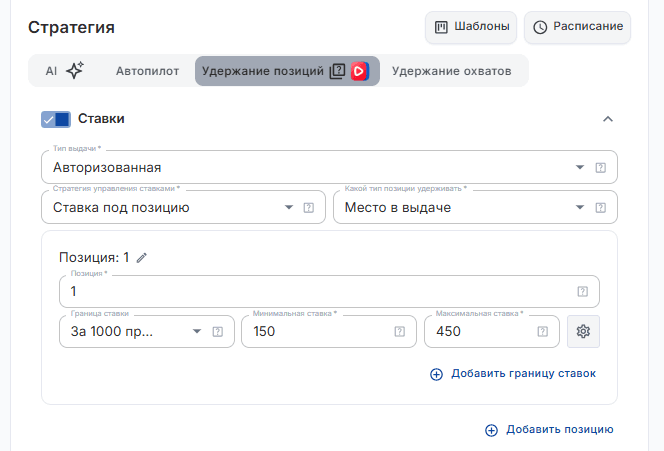This screenshot has width=664, height=451.
Task: Open Стратегия управления ставками dropdown
Action: click(183, 207)
